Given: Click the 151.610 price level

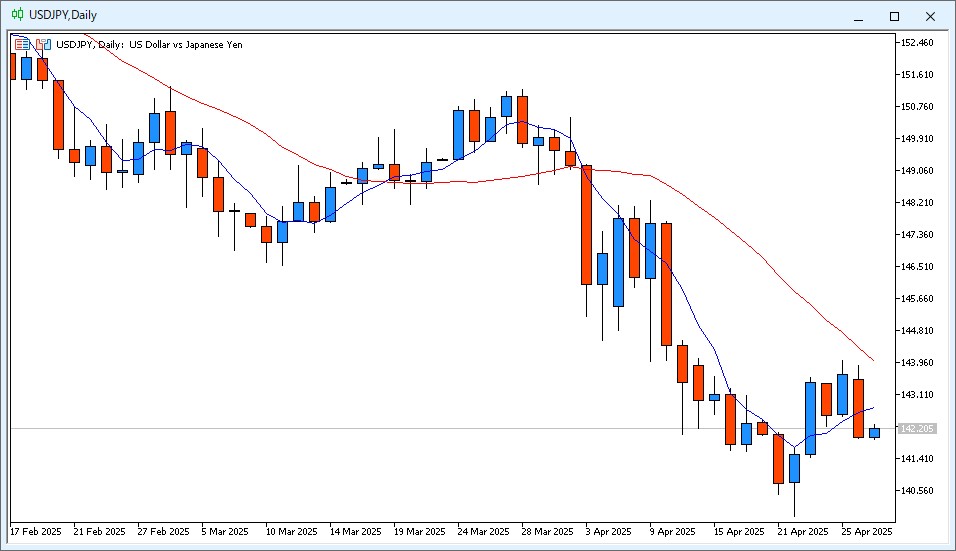Looking at the screenshot, I should (917, 74).
